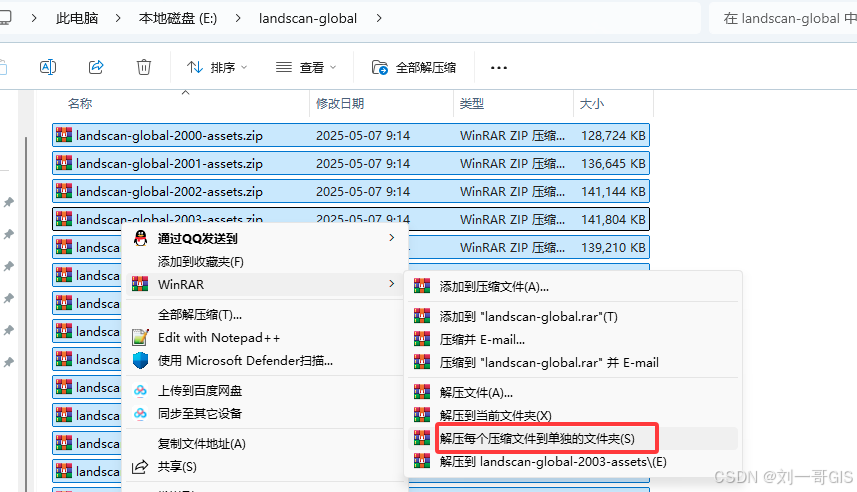Choose 压缩并 E-mail... submenu entry
This screenshot has width=857, height=492.
pos(573,339)
